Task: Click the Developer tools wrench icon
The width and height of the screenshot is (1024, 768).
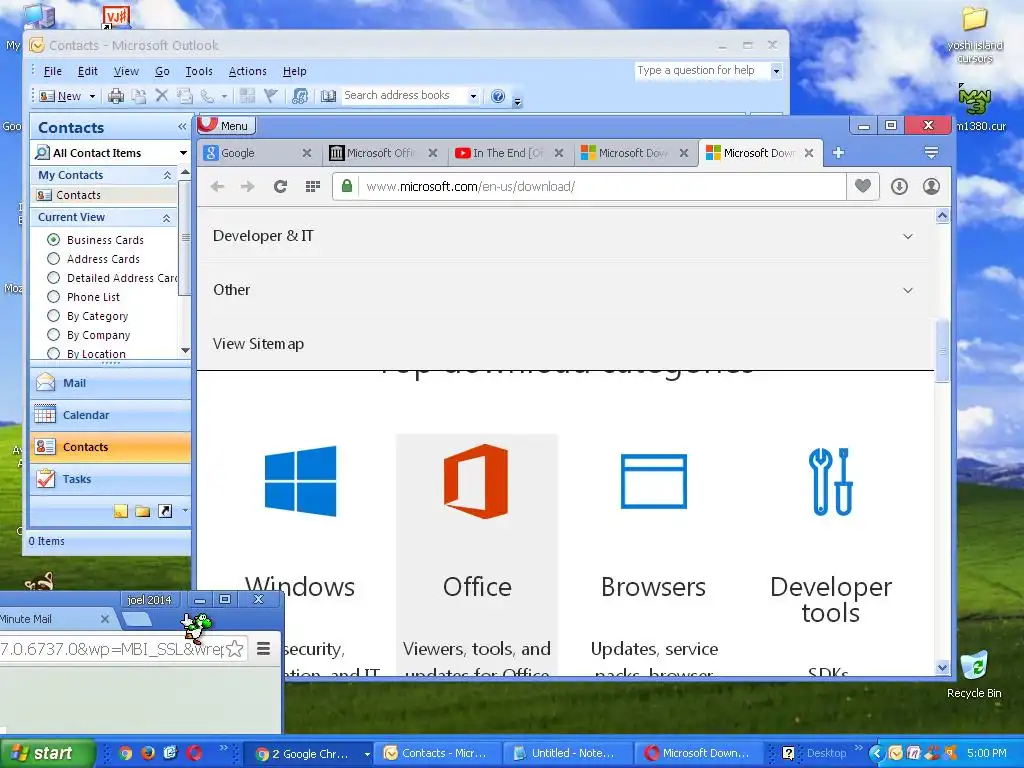Action: click(x=831, y=481)
